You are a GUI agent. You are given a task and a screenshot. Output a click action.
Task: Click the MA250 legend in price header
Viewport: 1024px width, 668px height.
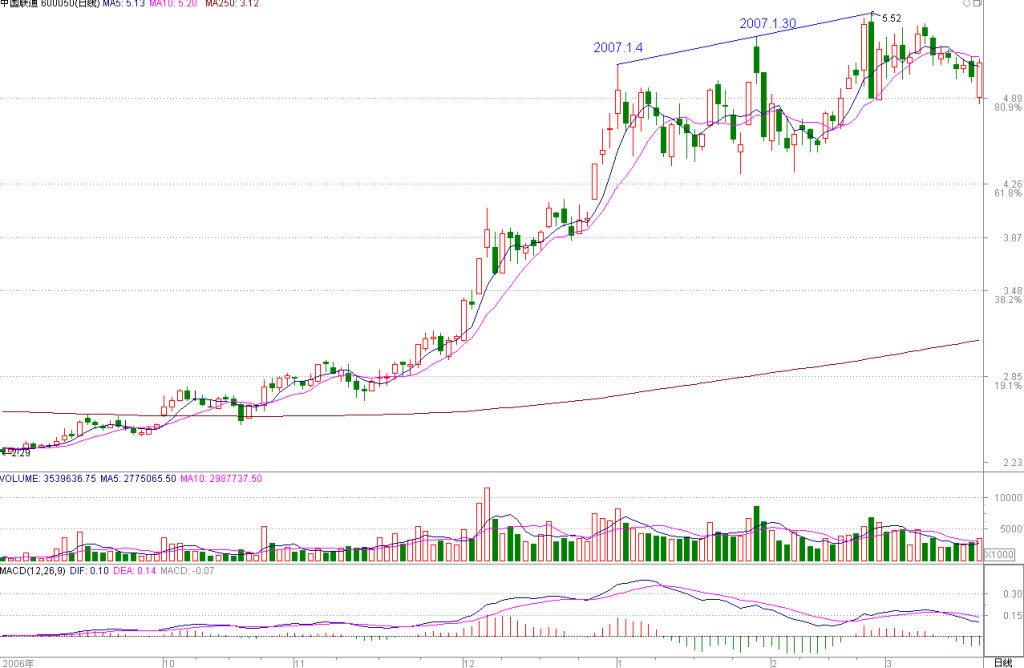click(x=232, y=3)
